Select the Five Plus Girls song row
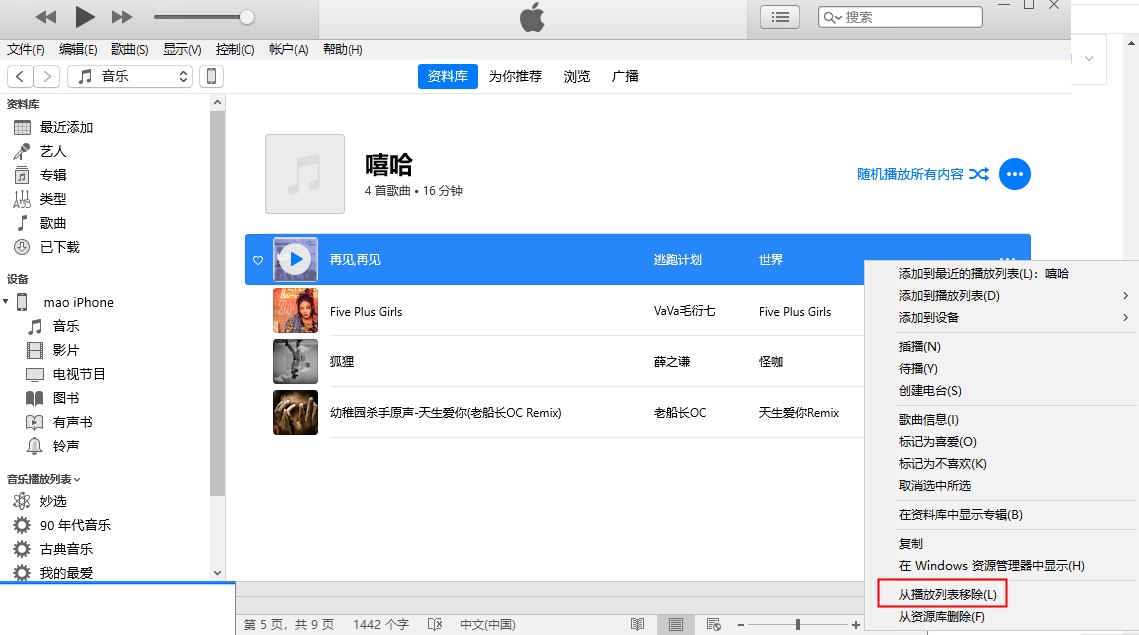Viewport: 1139px width, 635px height. [556, 311]
